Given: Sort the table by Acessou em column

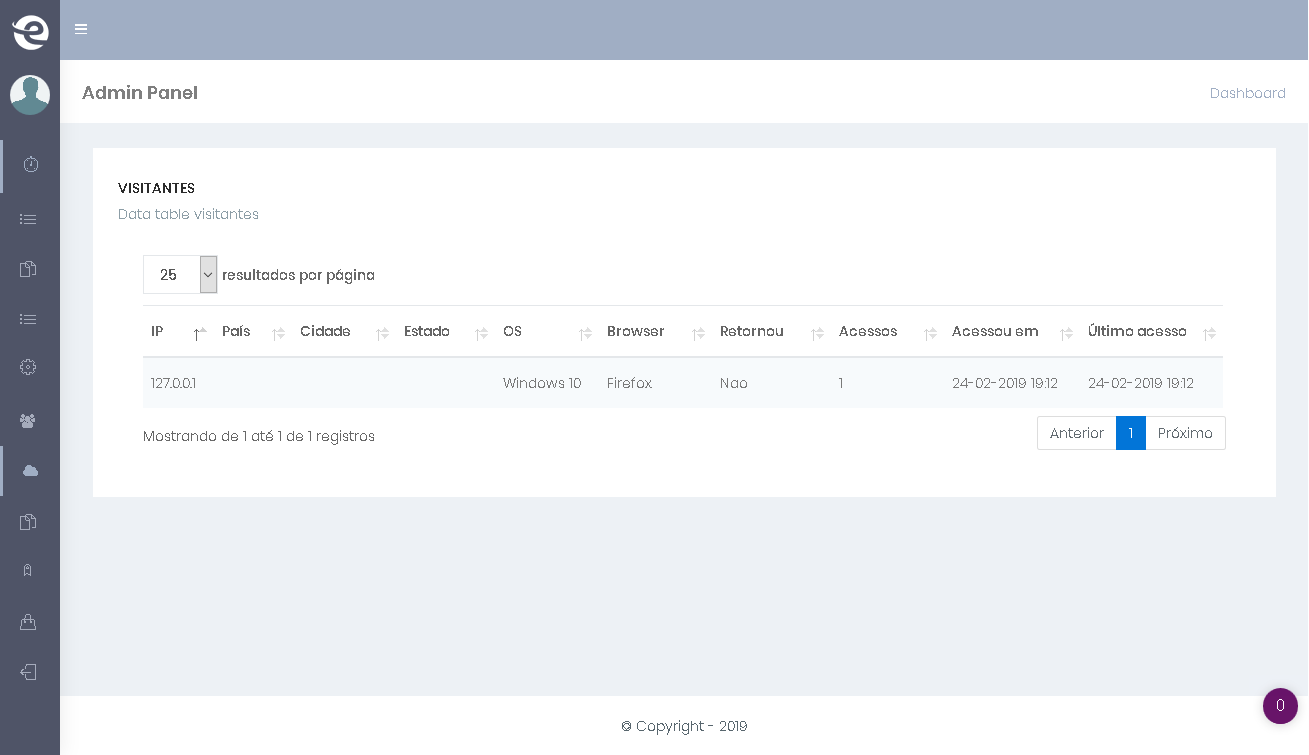Looking at the screenshot, I should tap(1012, 332).
